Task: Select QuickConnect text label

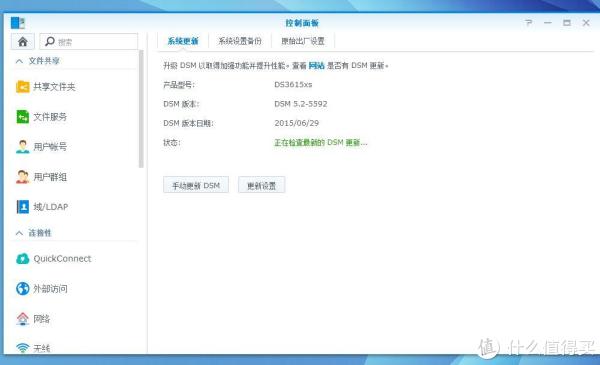Action: click(x=62, y=259)
